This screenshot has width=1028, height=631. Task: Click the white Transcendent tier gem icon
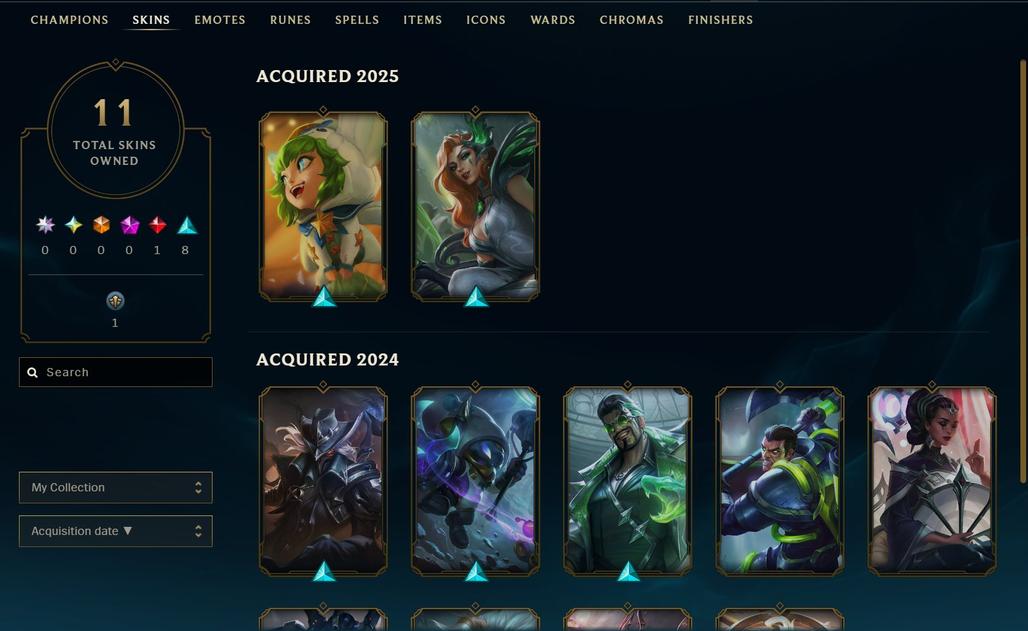pos(45,225)
